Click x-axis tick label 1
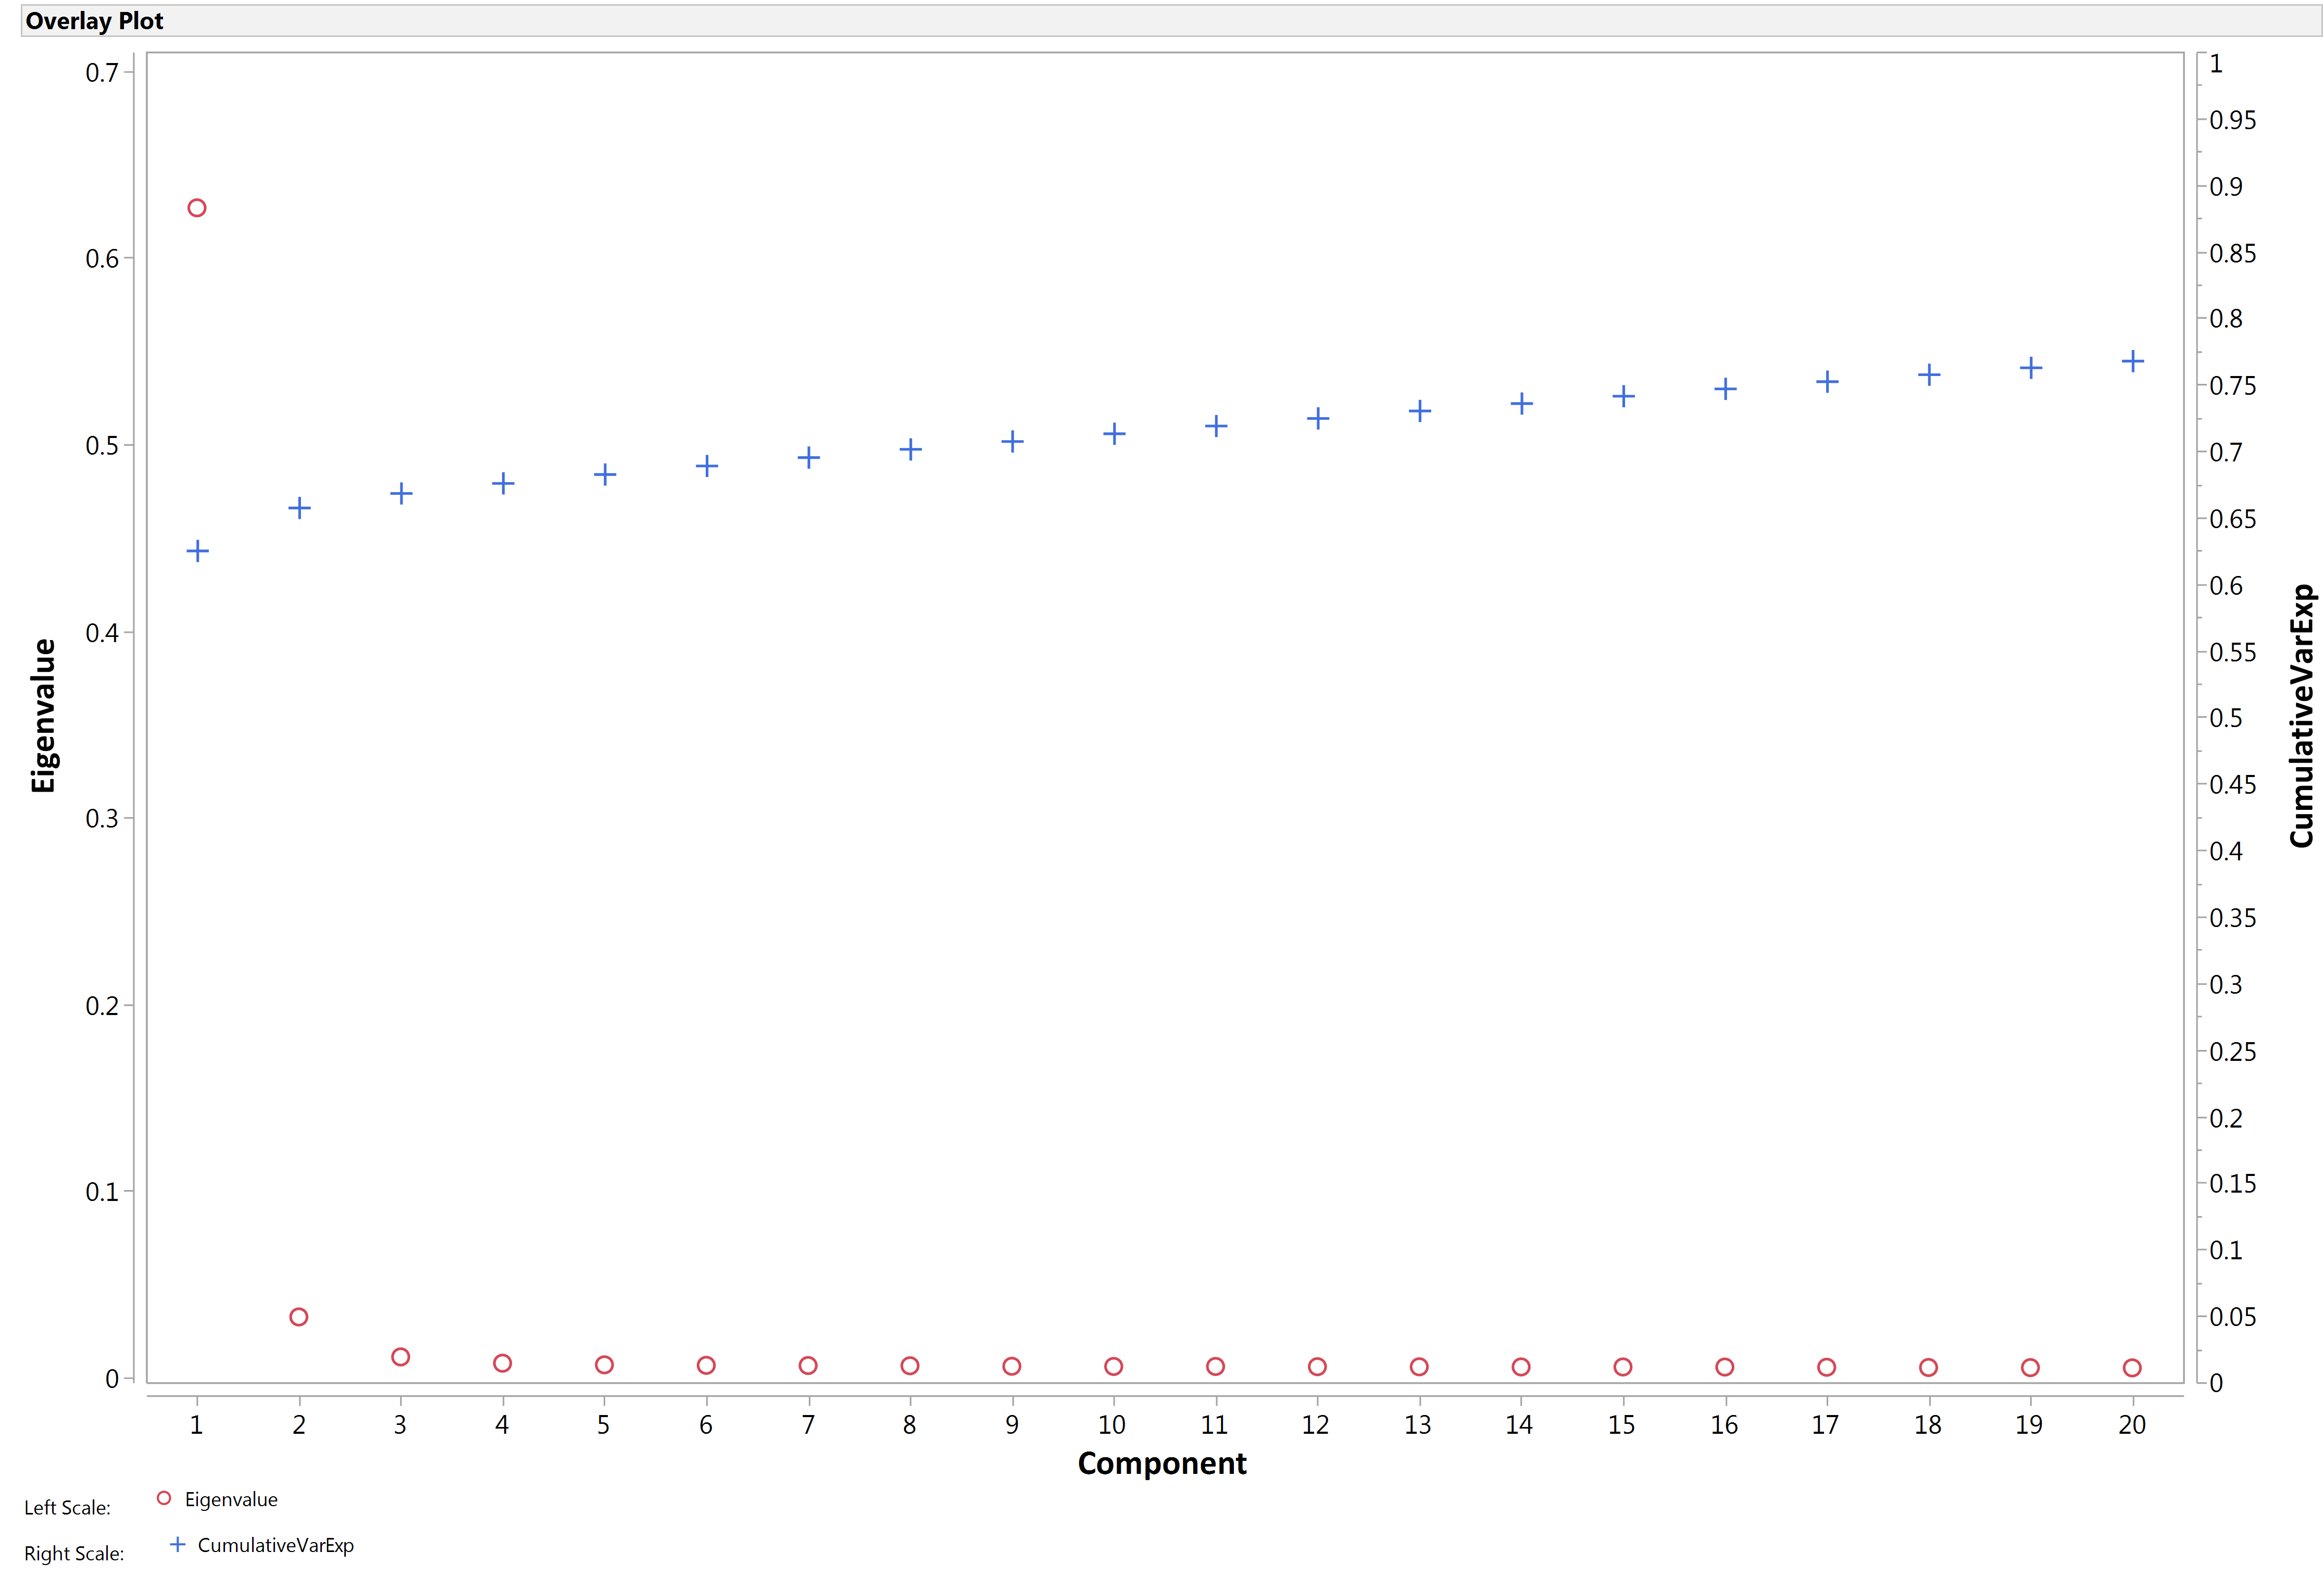The height and width of the screenshot is (1577, 2324). [x=197, y=1425]
